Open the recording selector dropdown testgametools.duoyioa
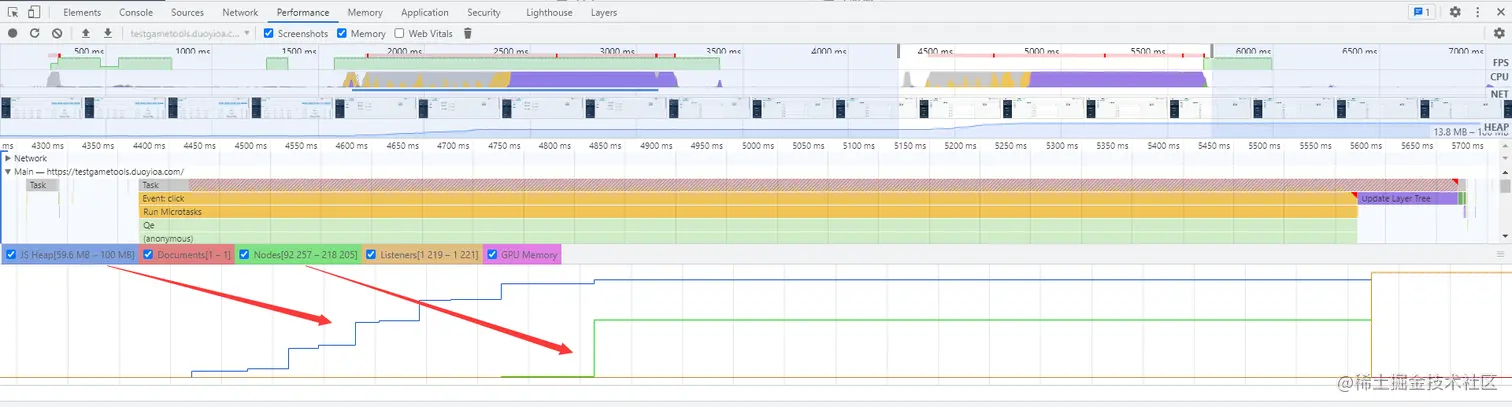The image size is (1512, 407). click(x=190, y=33)
